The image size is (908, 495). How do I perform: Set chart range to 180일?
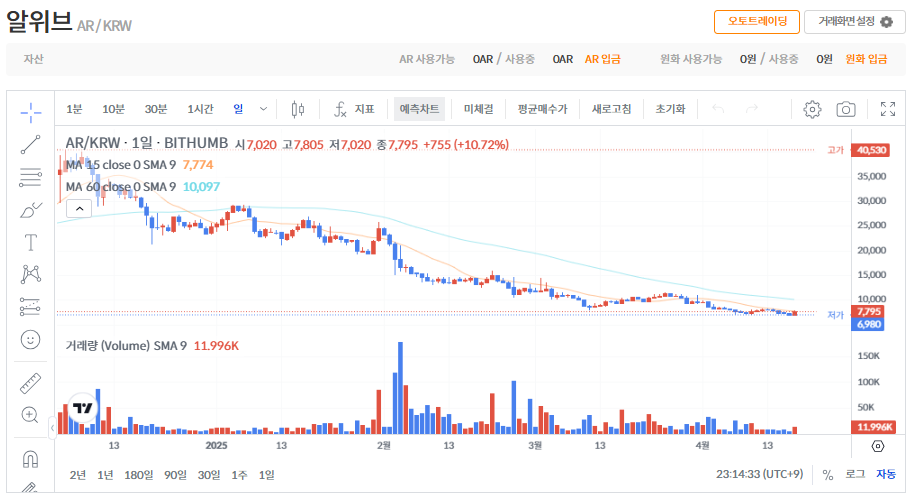(x=139, y=475)
